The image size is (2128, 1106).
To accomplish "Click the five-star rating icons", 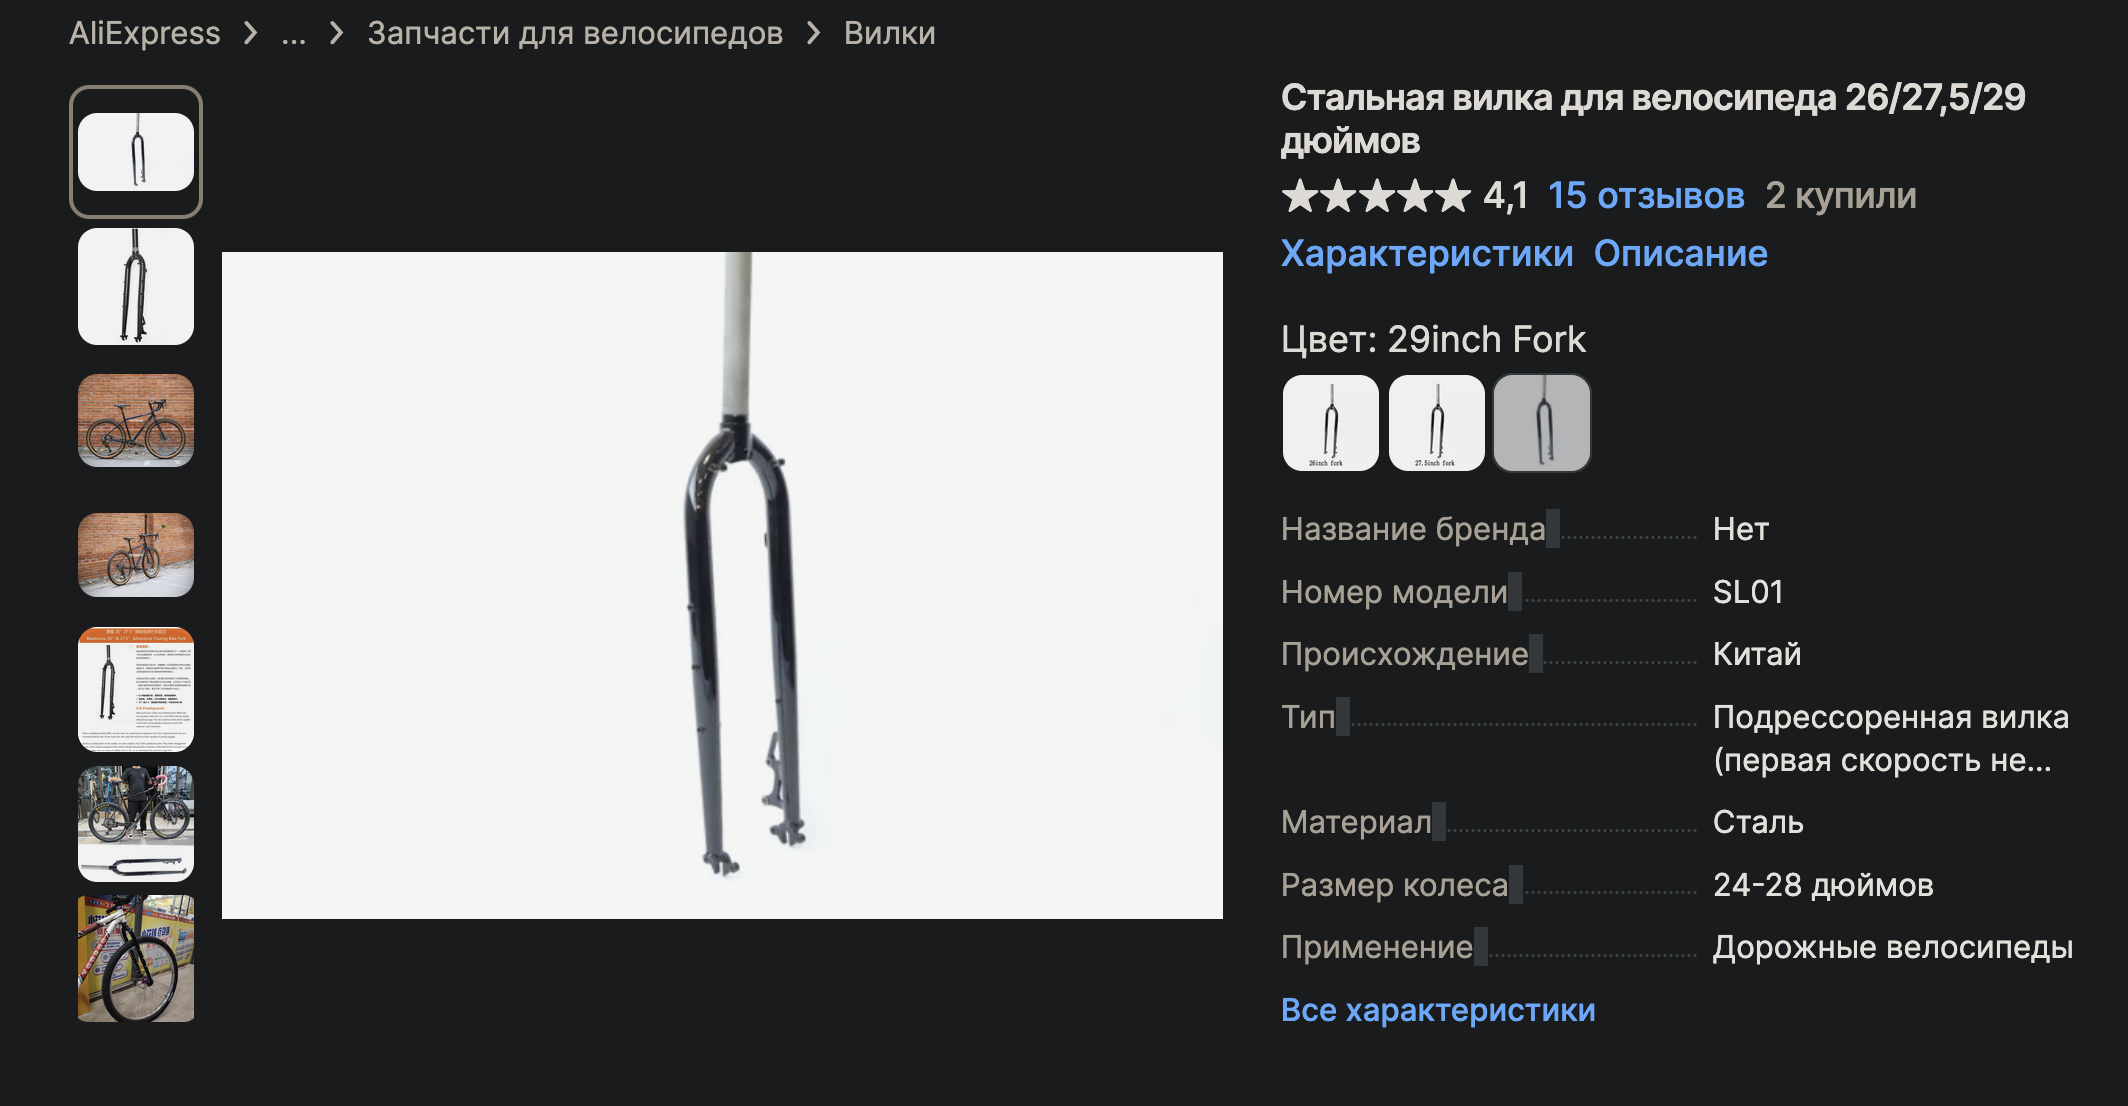I will click(1376, 196).
